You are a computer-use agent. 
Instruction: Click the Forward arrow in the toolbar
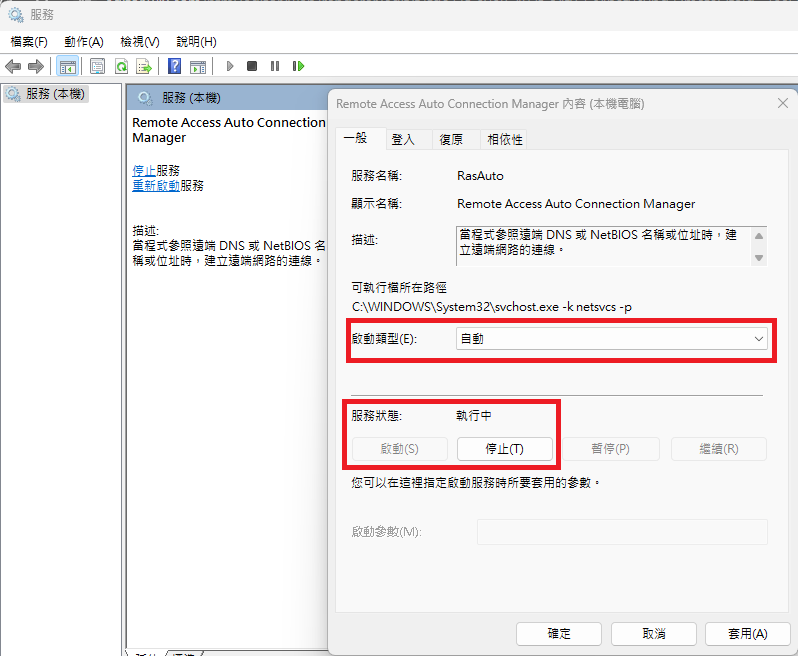click(36, 66)
